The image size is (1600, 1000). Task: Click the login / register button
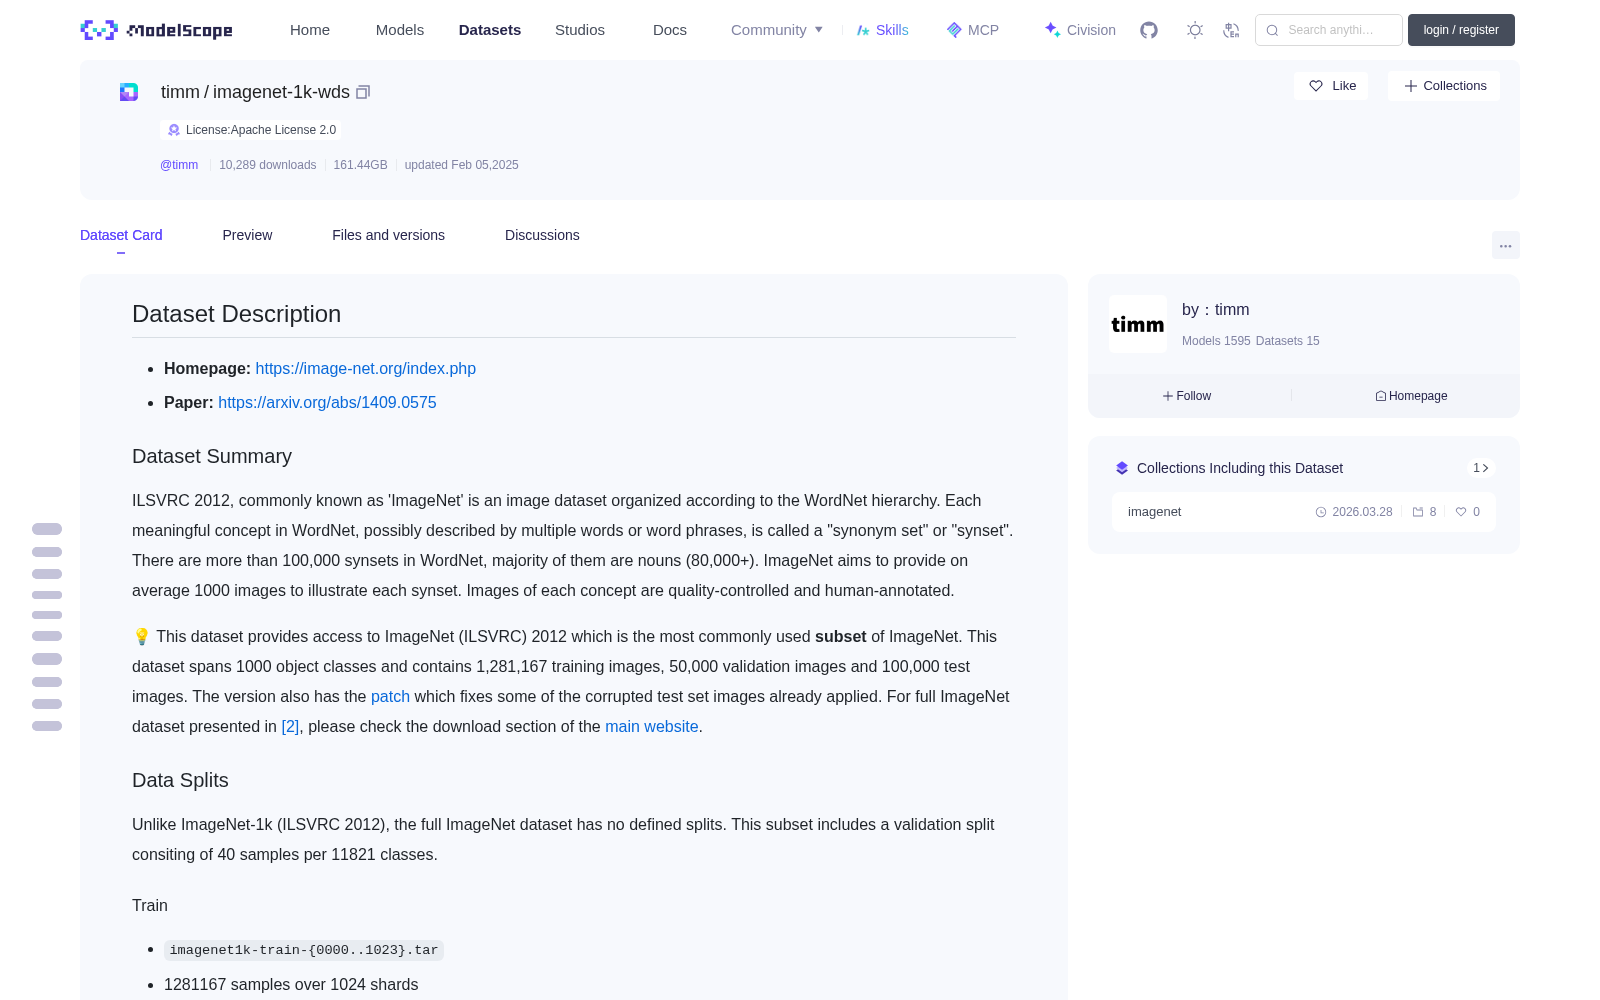1461,30
